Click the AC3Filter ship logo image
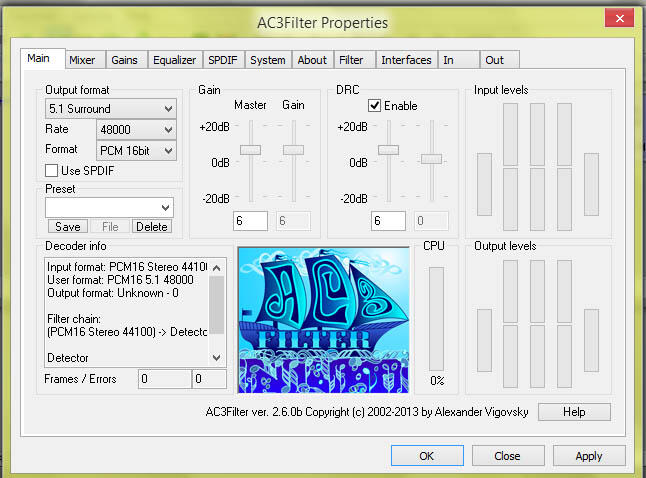The height and width of the screenshot is (478, 646). click(x=324, y=320)
